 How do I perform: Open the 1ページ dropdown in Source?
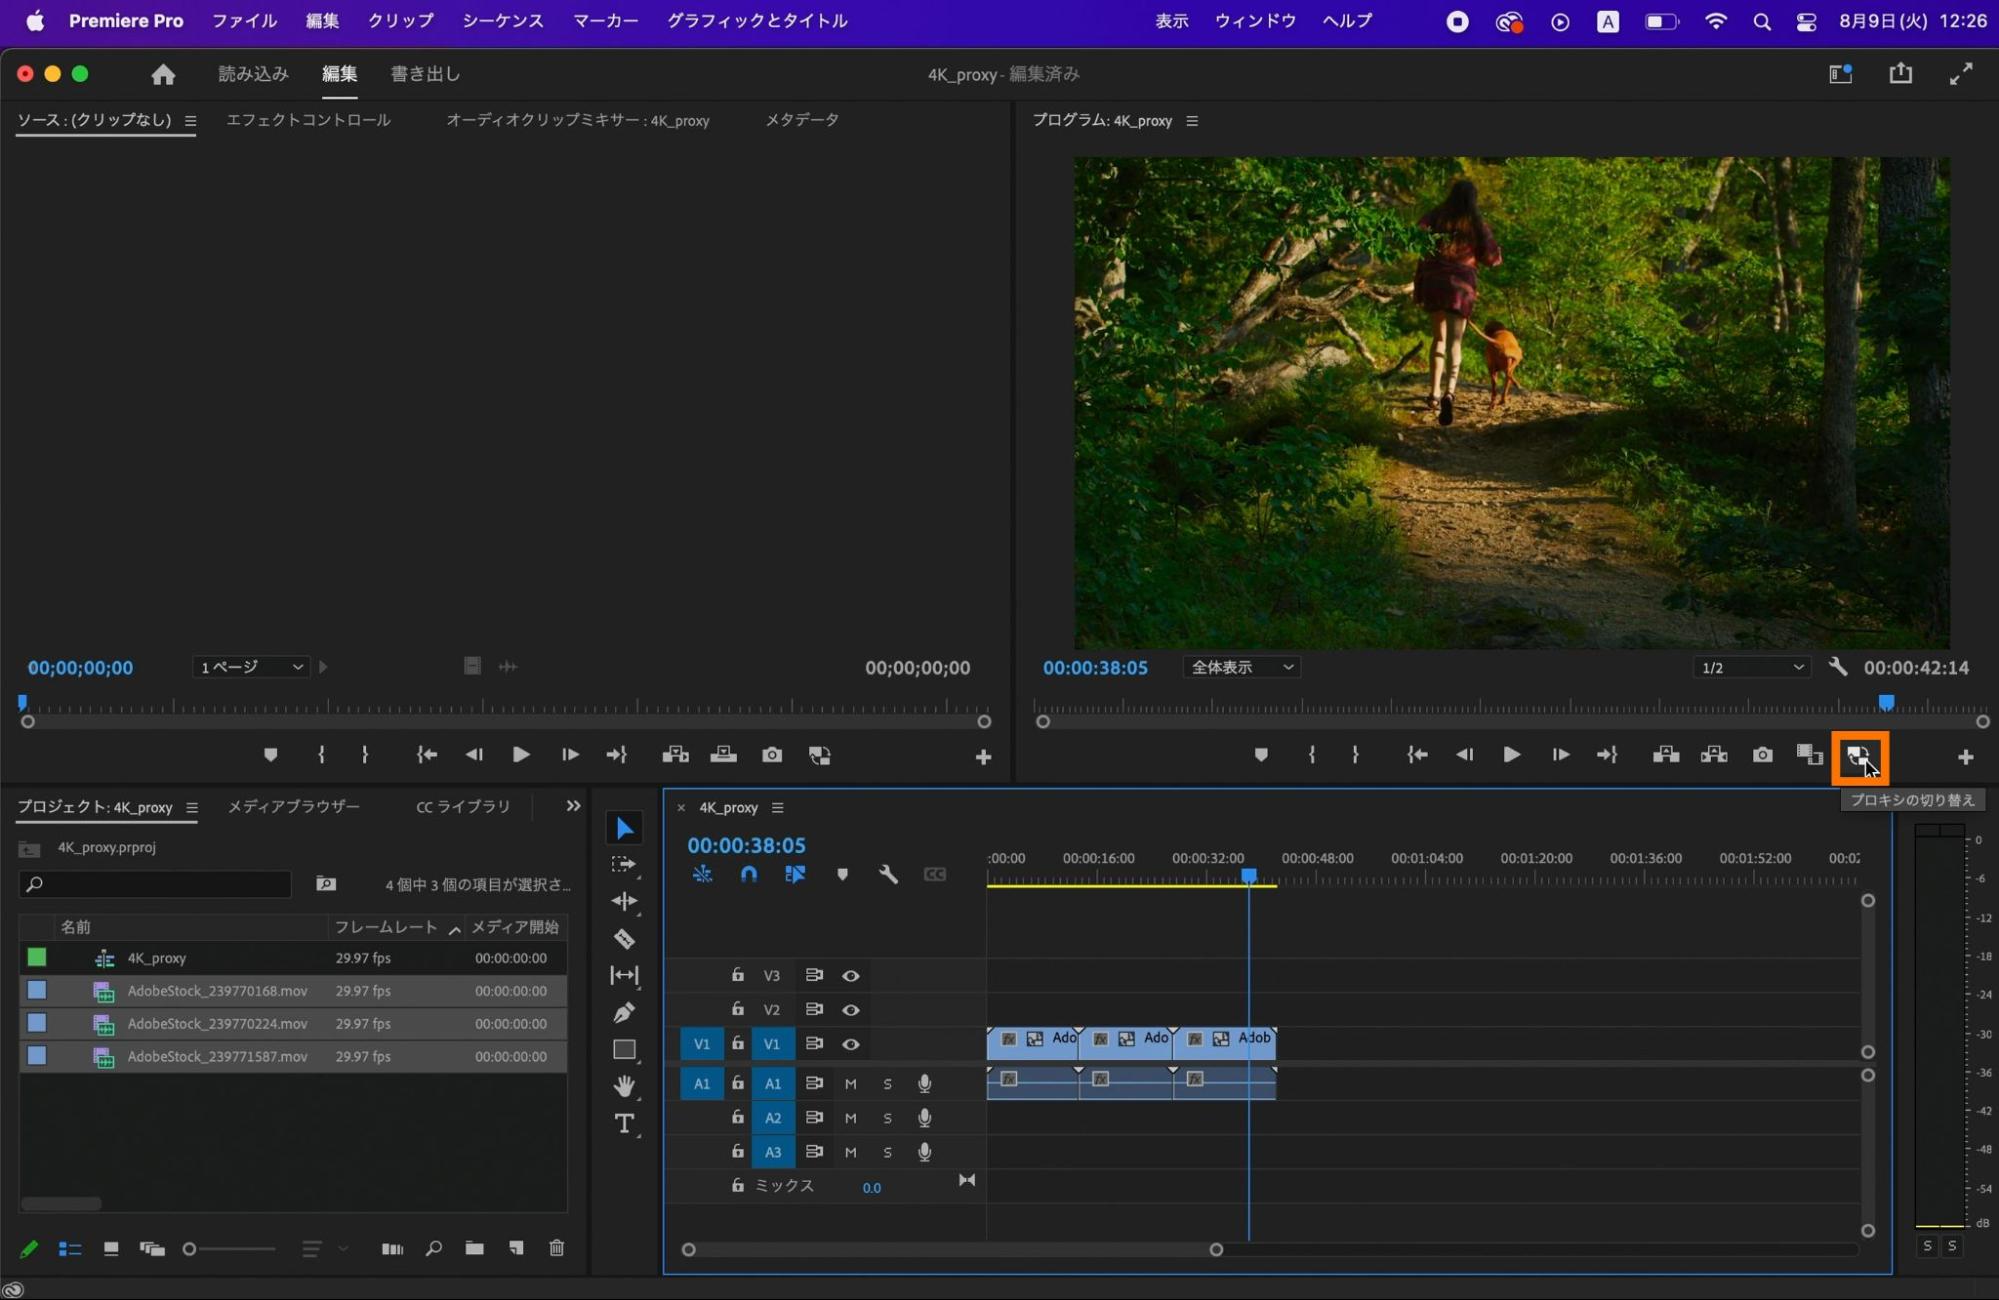[x=251, y=667]
